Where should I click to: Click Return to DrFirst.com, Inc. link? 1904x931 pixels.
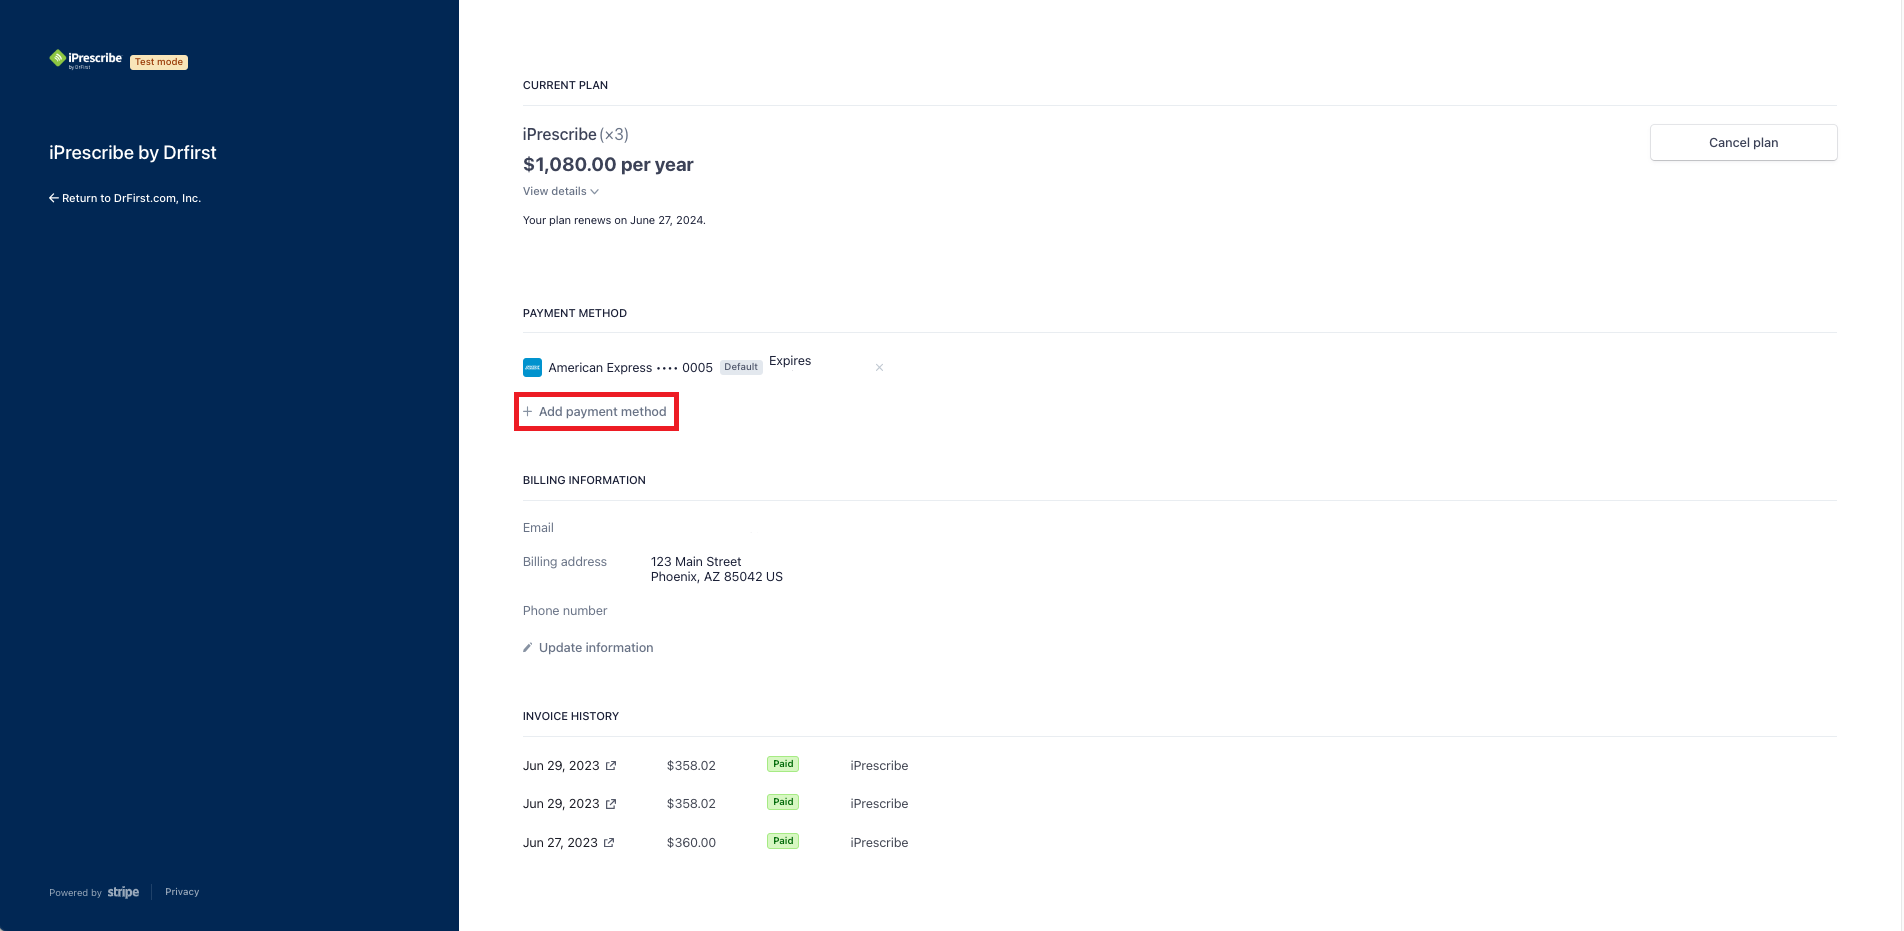coord(131,198)
